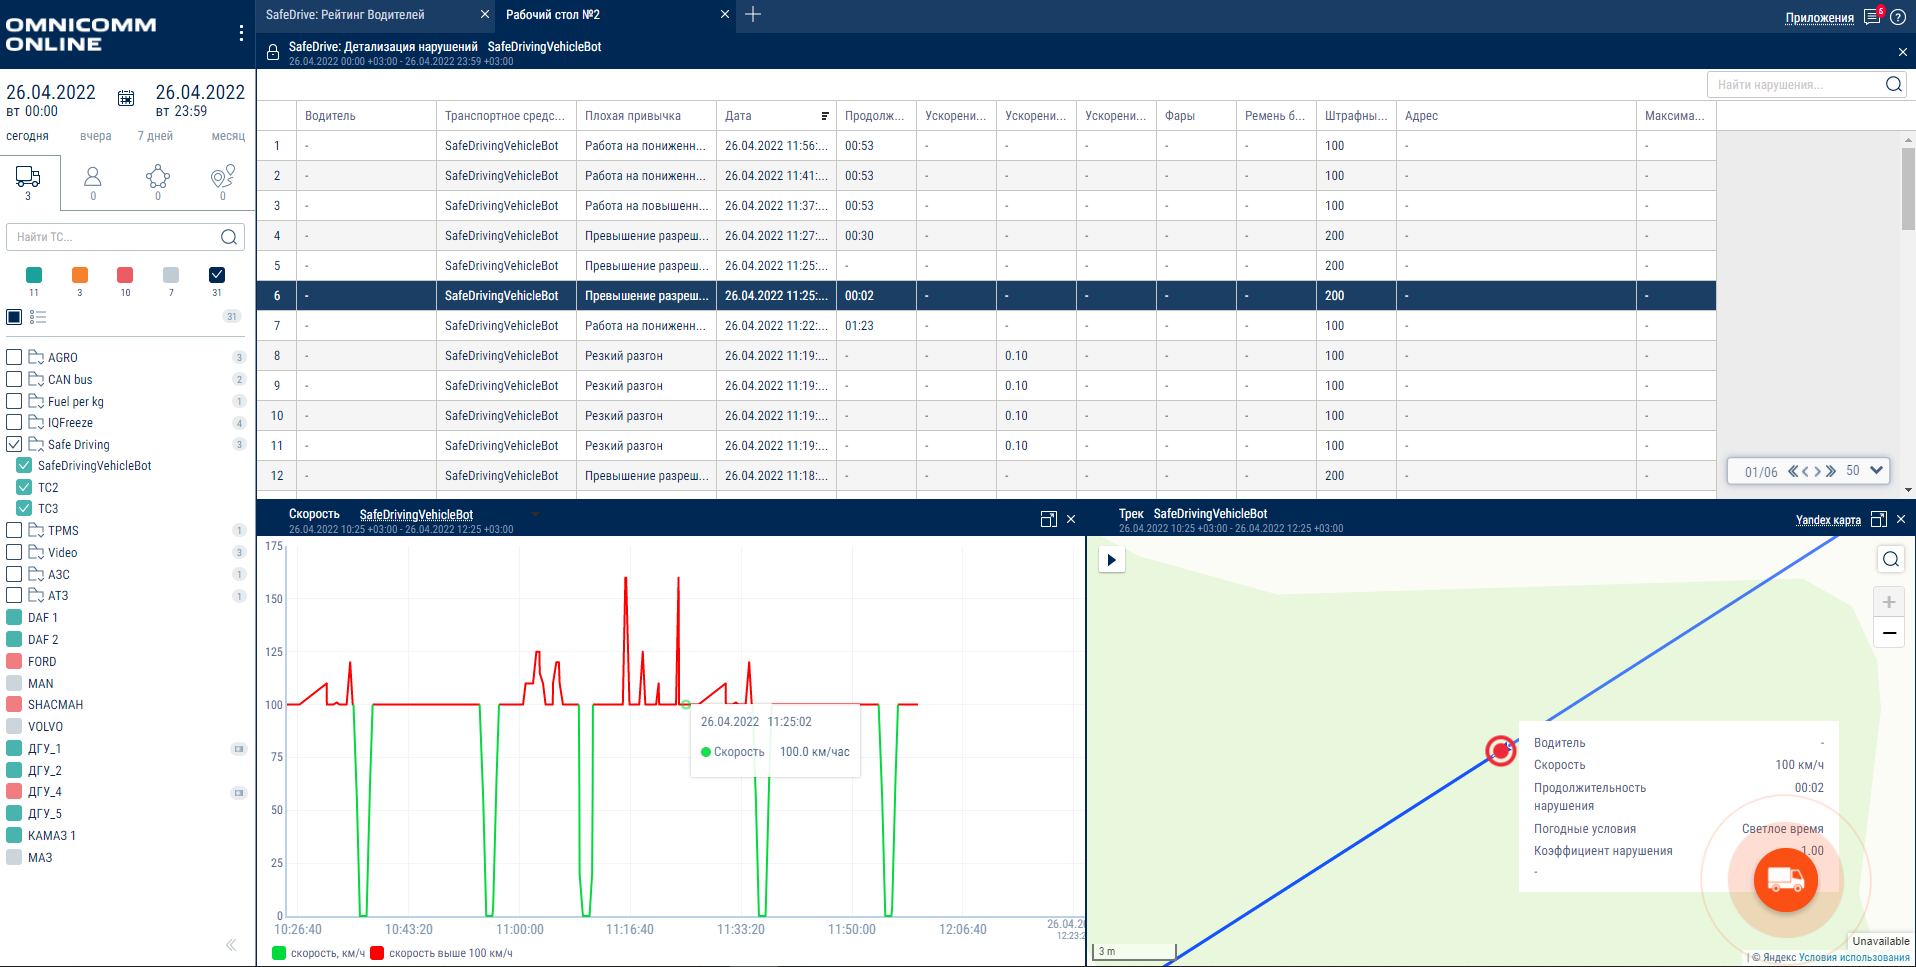Image resolution: width=1916 pixels, height=967 pixels.
Task: Open notifications message icon
Action: (x=1872, y=17)
